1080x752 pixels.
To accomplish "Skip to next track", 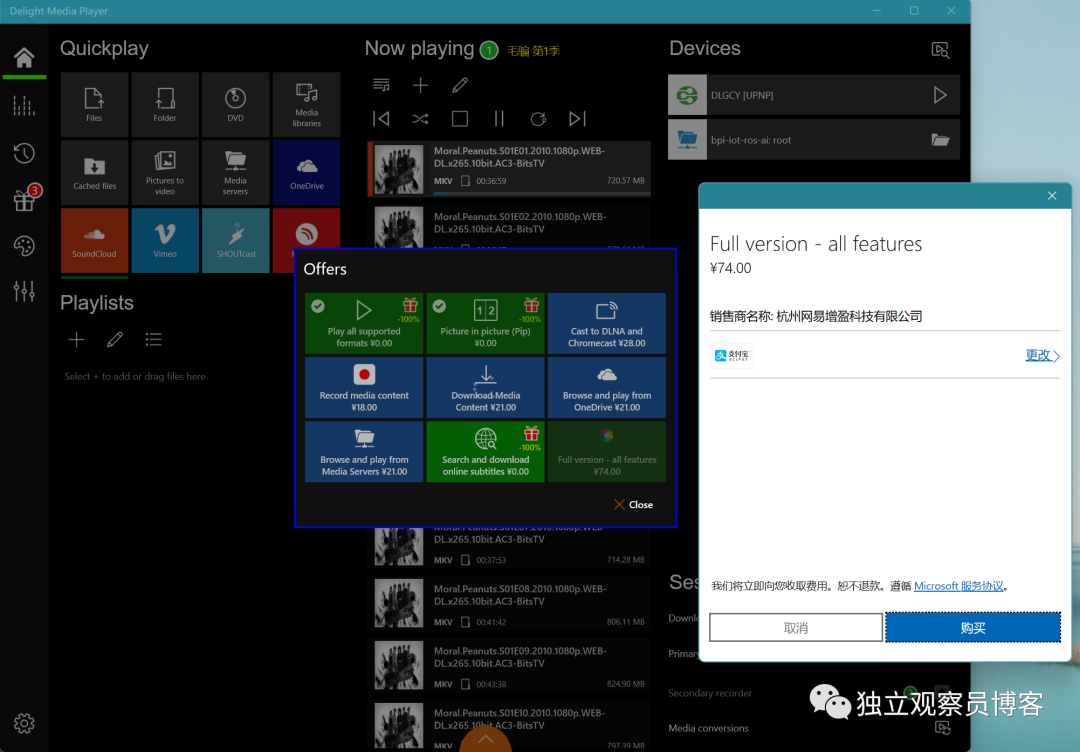I will click(577, 119).
